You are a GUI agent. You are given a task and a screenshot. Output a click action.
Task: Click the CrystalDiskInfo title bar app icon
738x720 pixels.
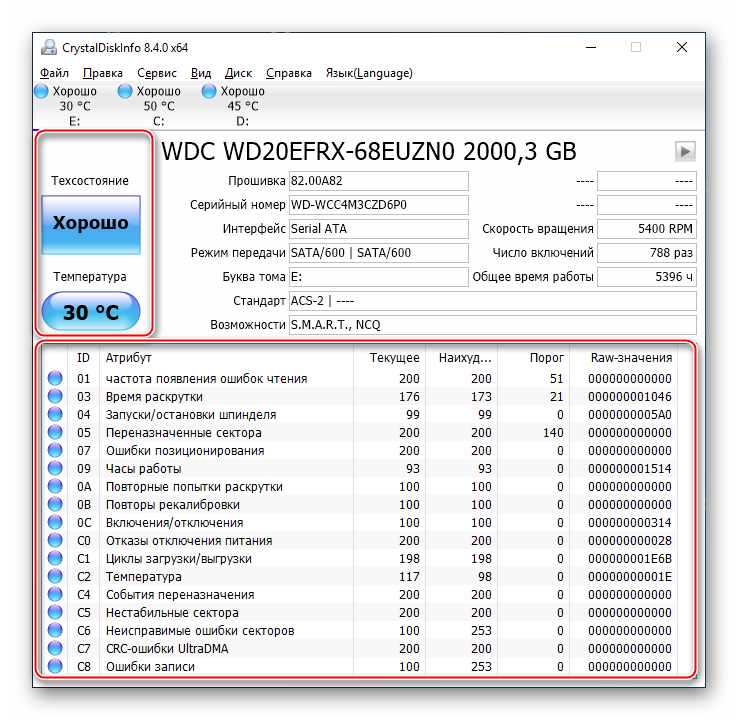click(49, 48)
